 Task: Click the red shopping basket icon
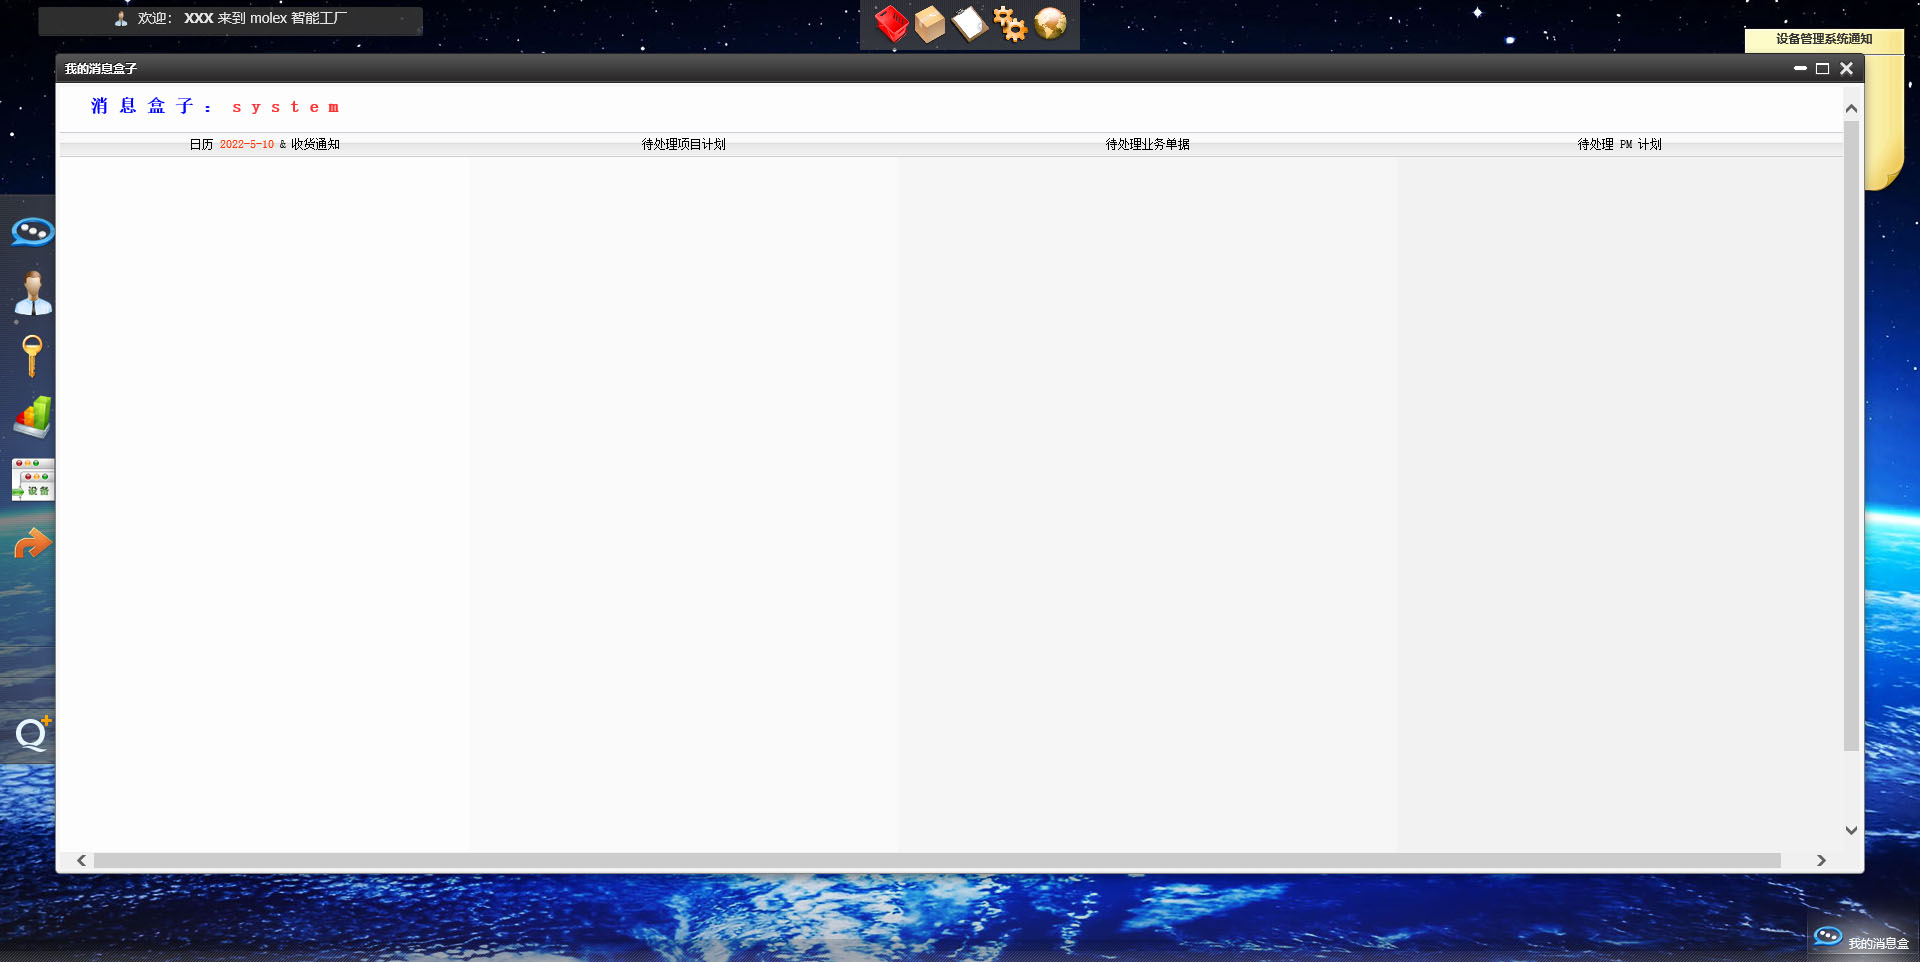[890, 24]
